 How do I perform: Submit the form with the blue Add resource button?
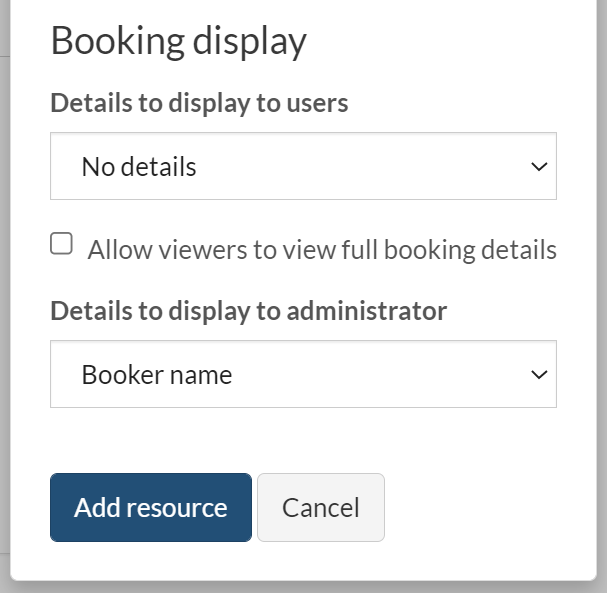pyautogui.click(x=151, y=508)
